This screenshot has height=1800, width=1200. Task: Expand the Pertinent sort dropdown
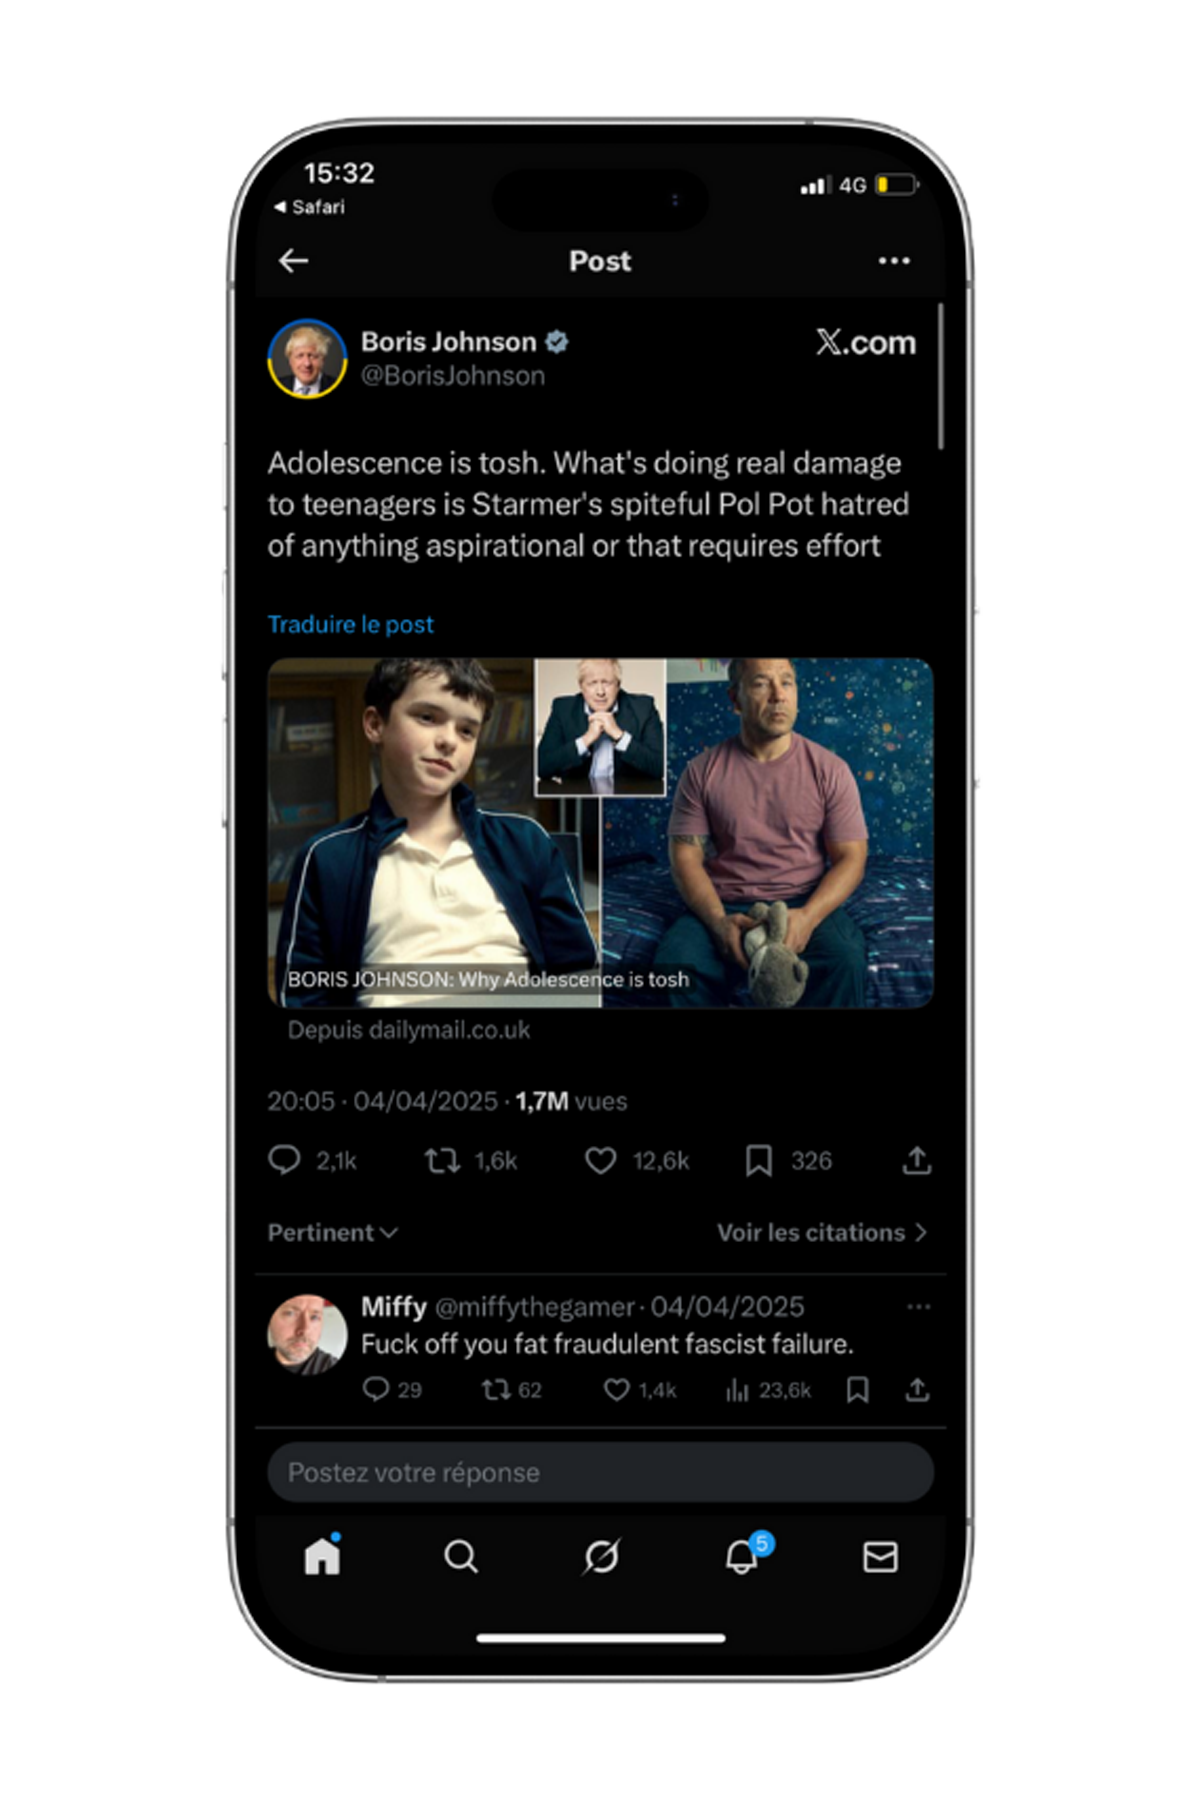(x=332, y=1233)
